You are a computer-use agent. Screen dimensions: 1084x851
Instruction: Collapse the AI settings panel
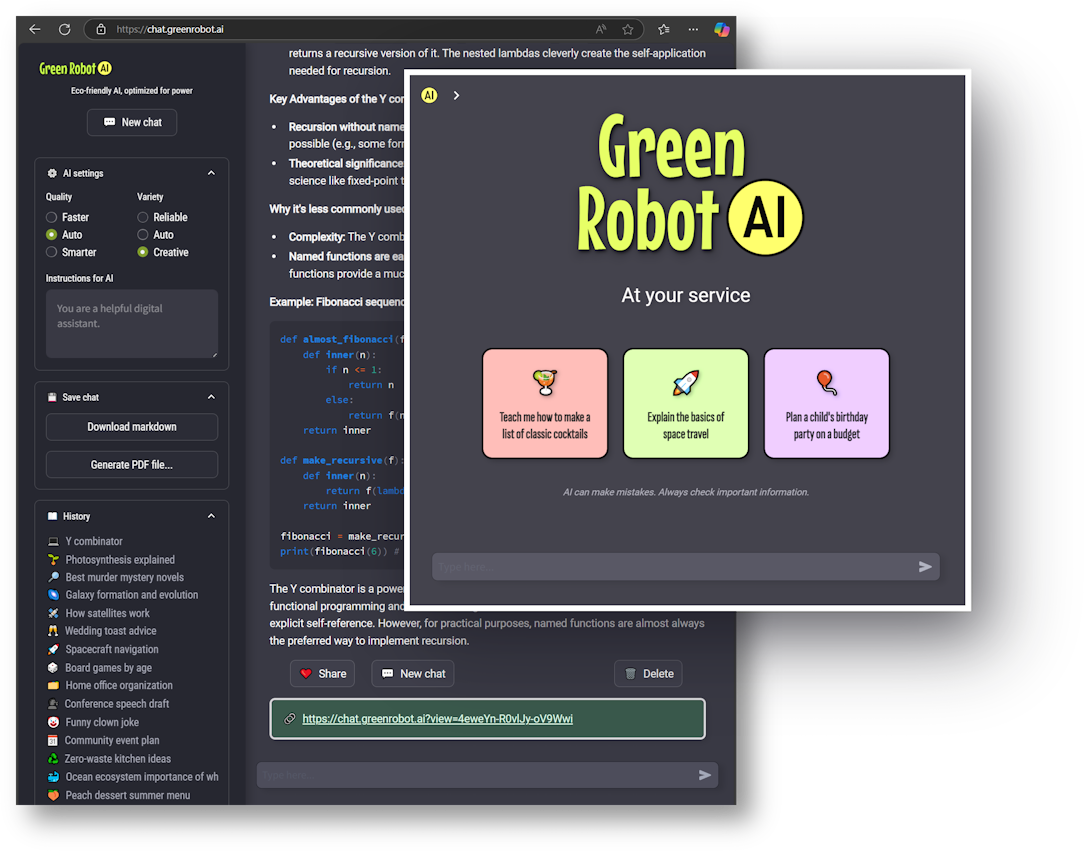[211, 172]
